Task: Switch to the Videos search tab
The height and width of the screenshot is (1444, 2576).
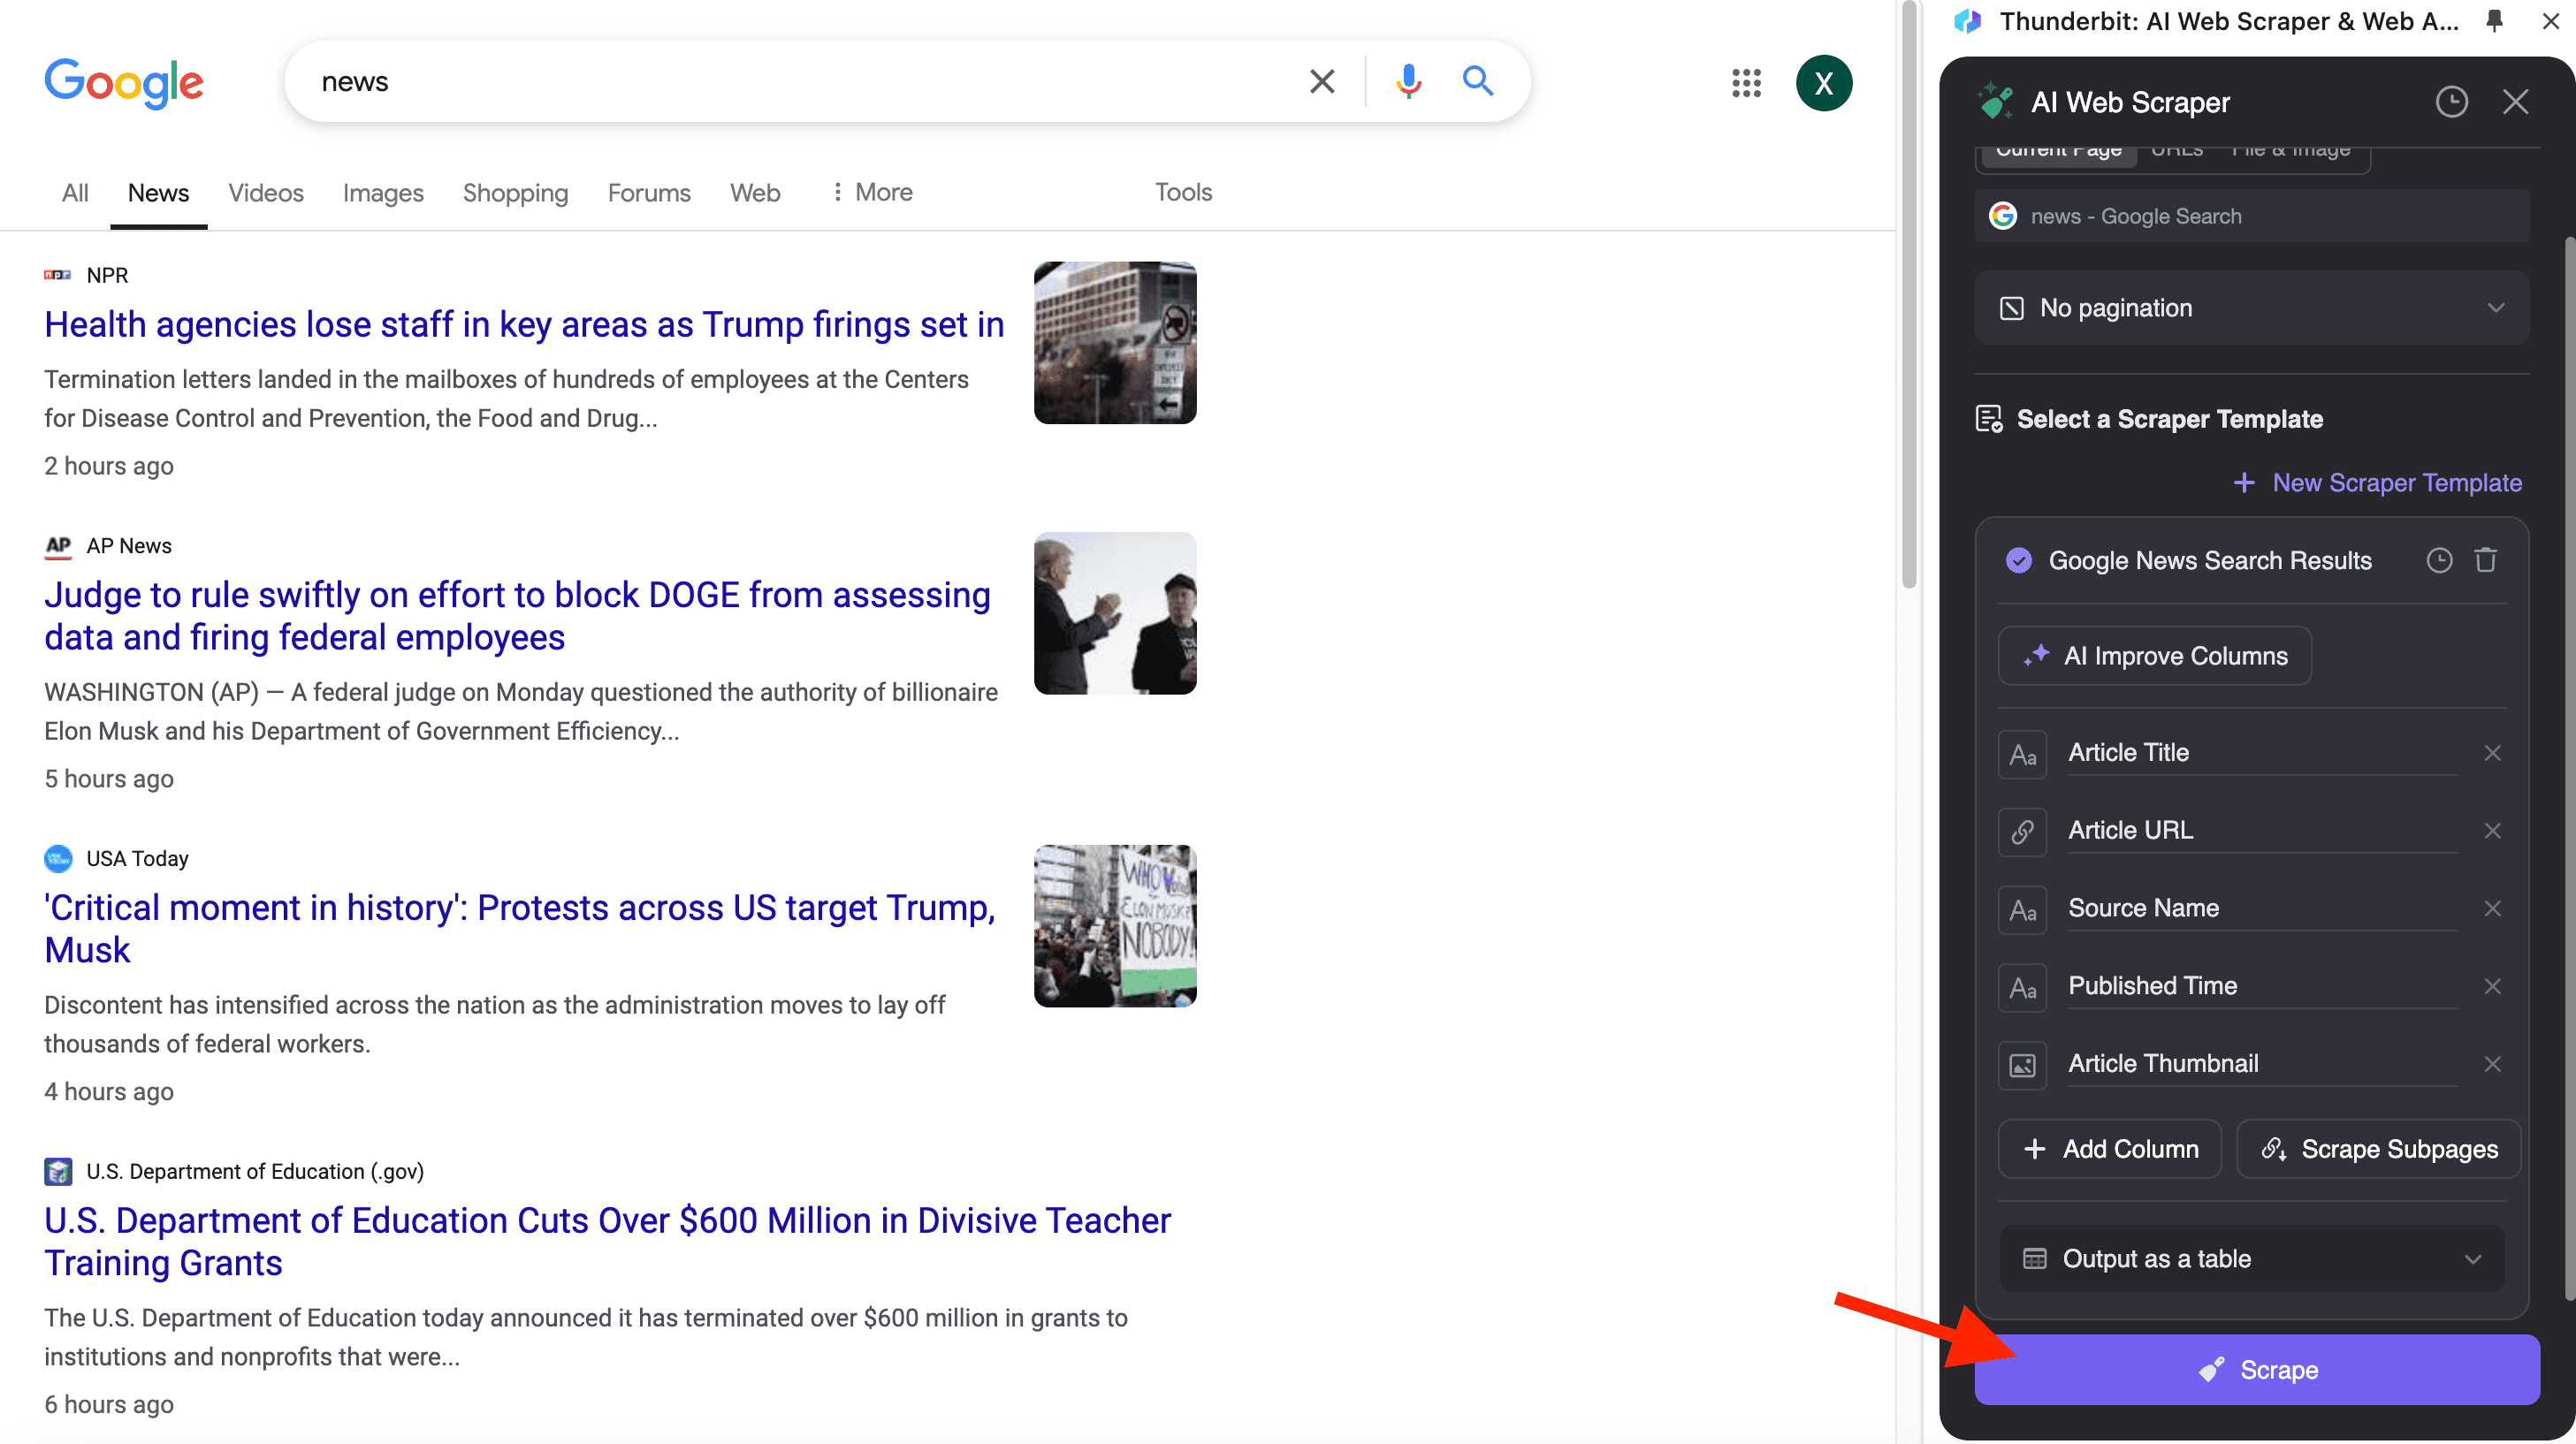Action: 265,192
